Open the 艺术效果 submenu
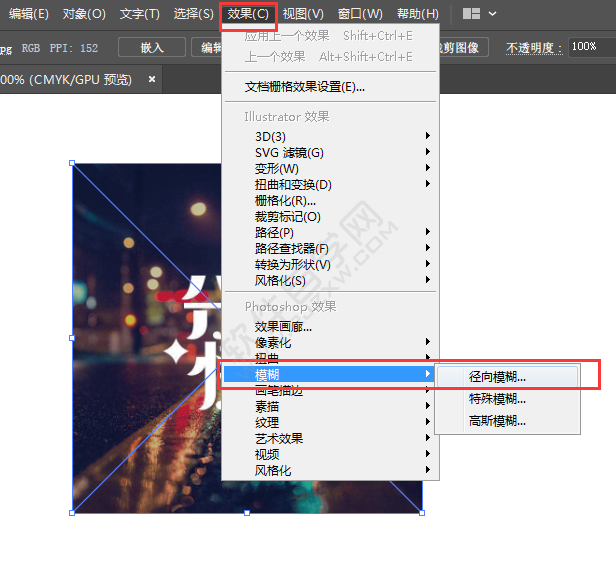Screen dimensions: 616x582 (330, 439)
